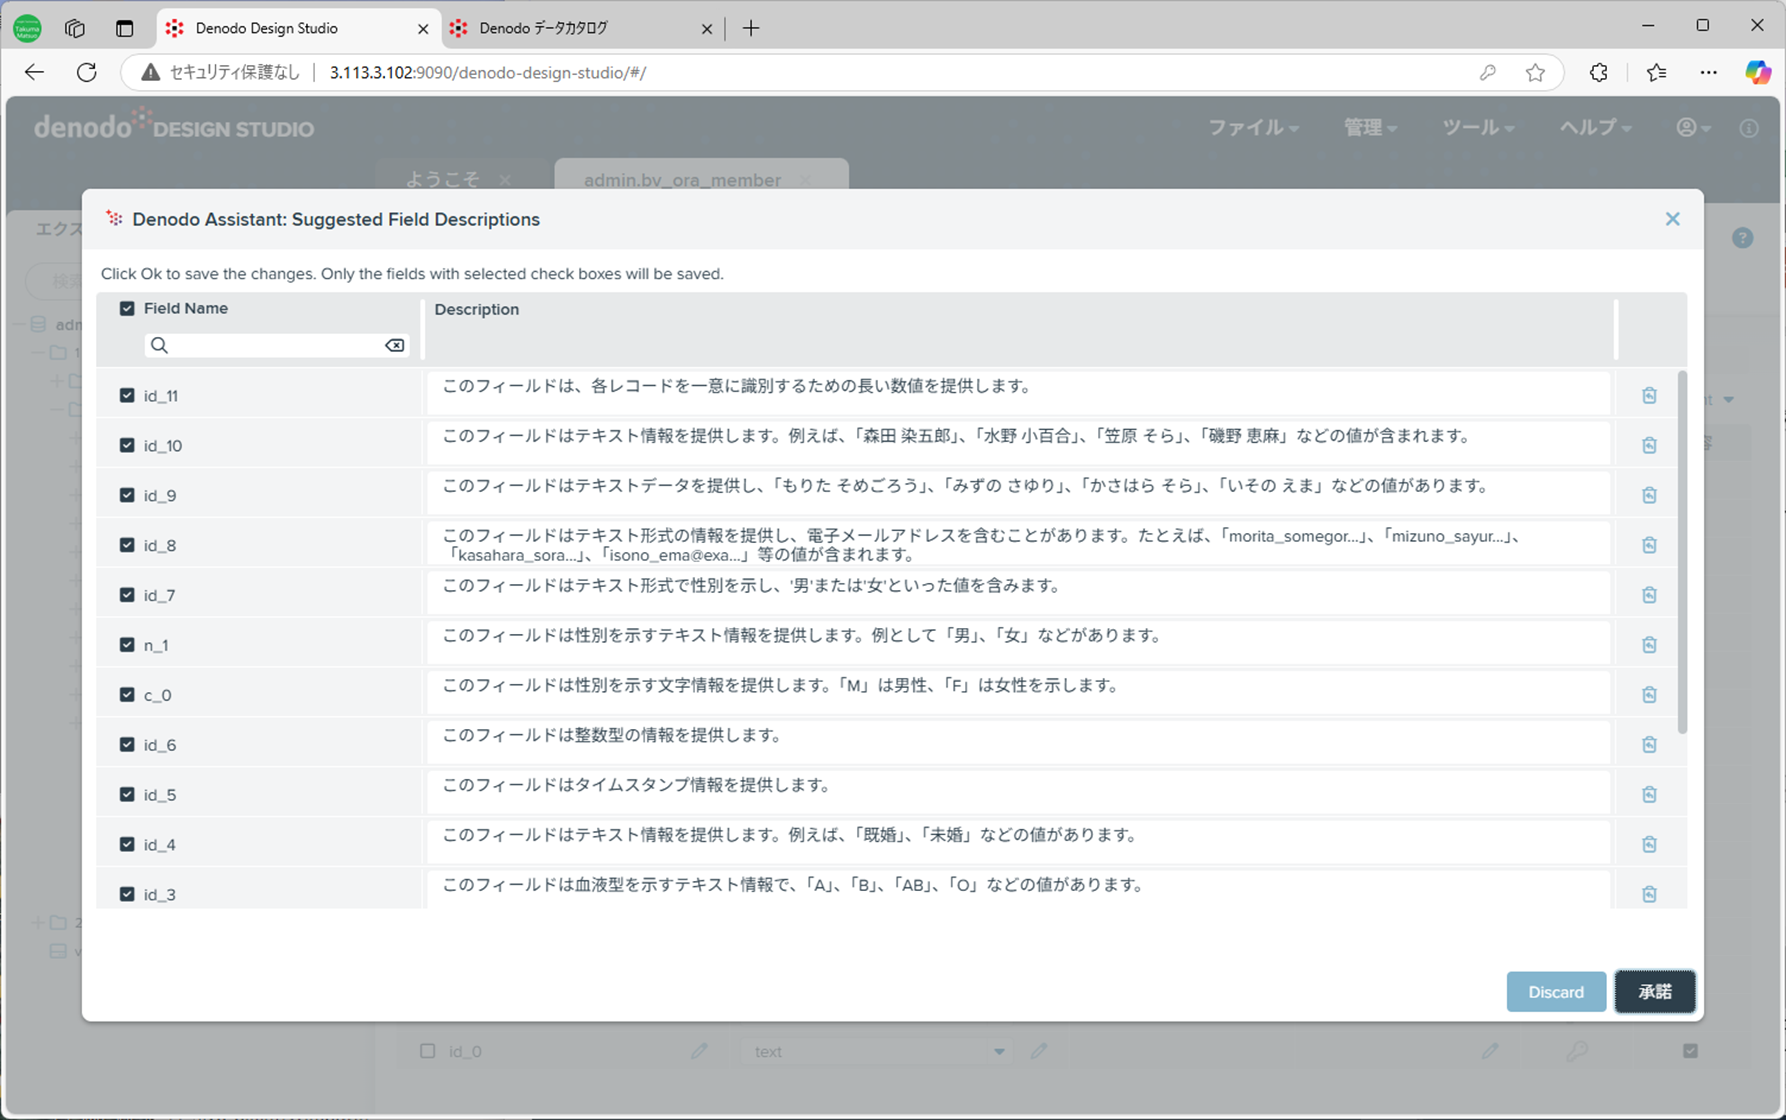Restore original description for the id_11 row

[1648, 395]
